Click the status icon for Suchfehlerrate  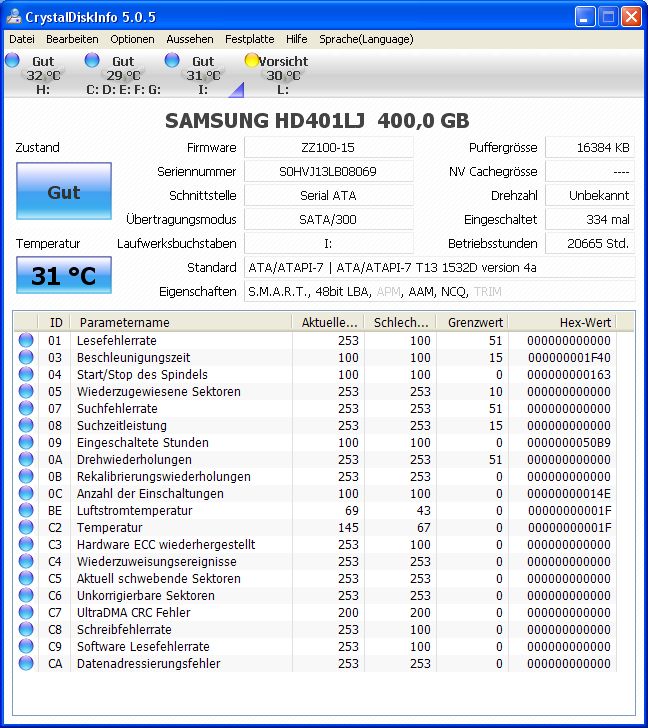[26, 408]
